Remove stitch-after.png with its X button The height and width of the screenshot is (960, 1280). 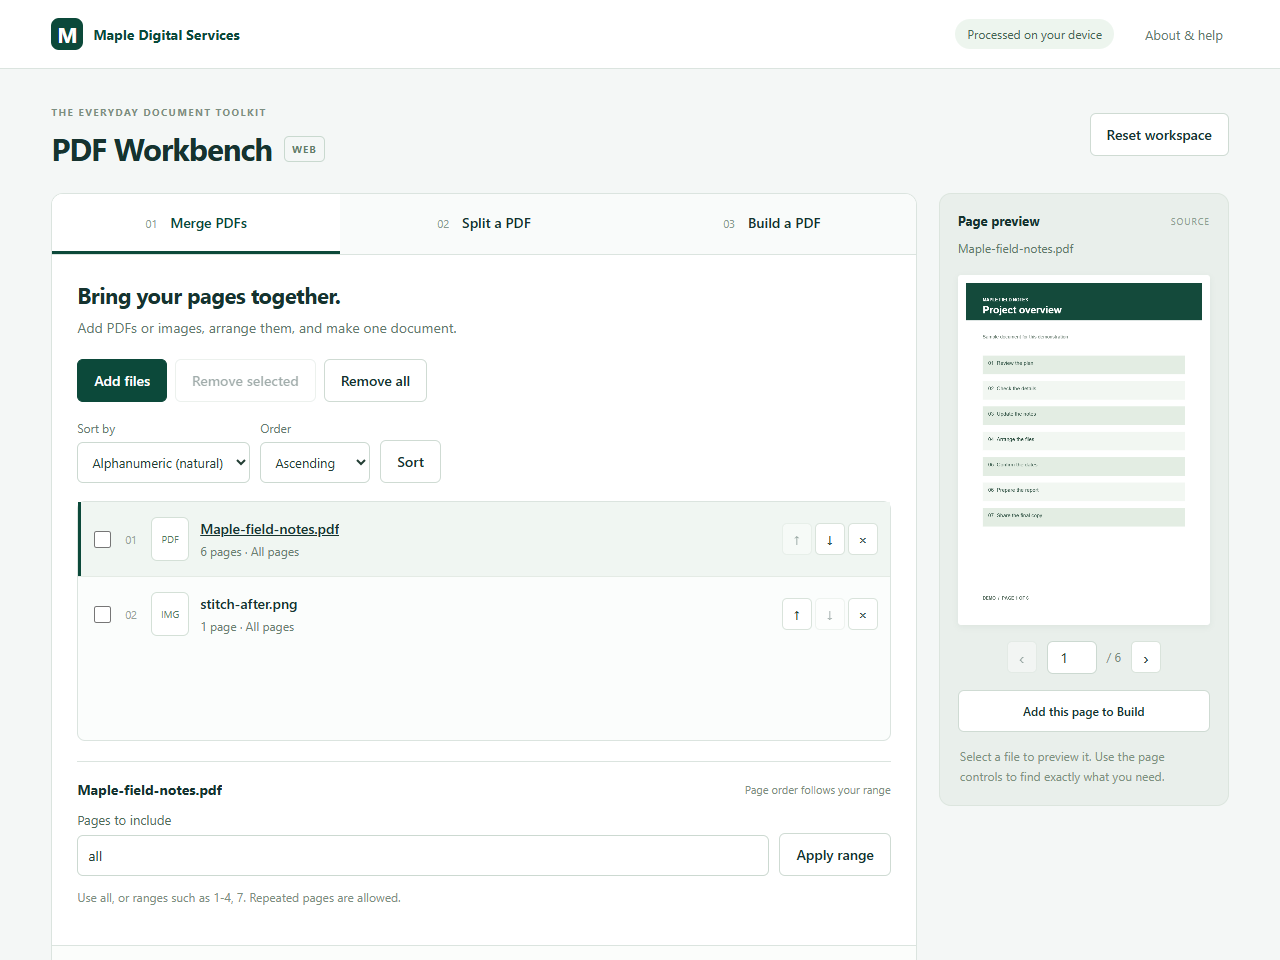click(863, 615)
